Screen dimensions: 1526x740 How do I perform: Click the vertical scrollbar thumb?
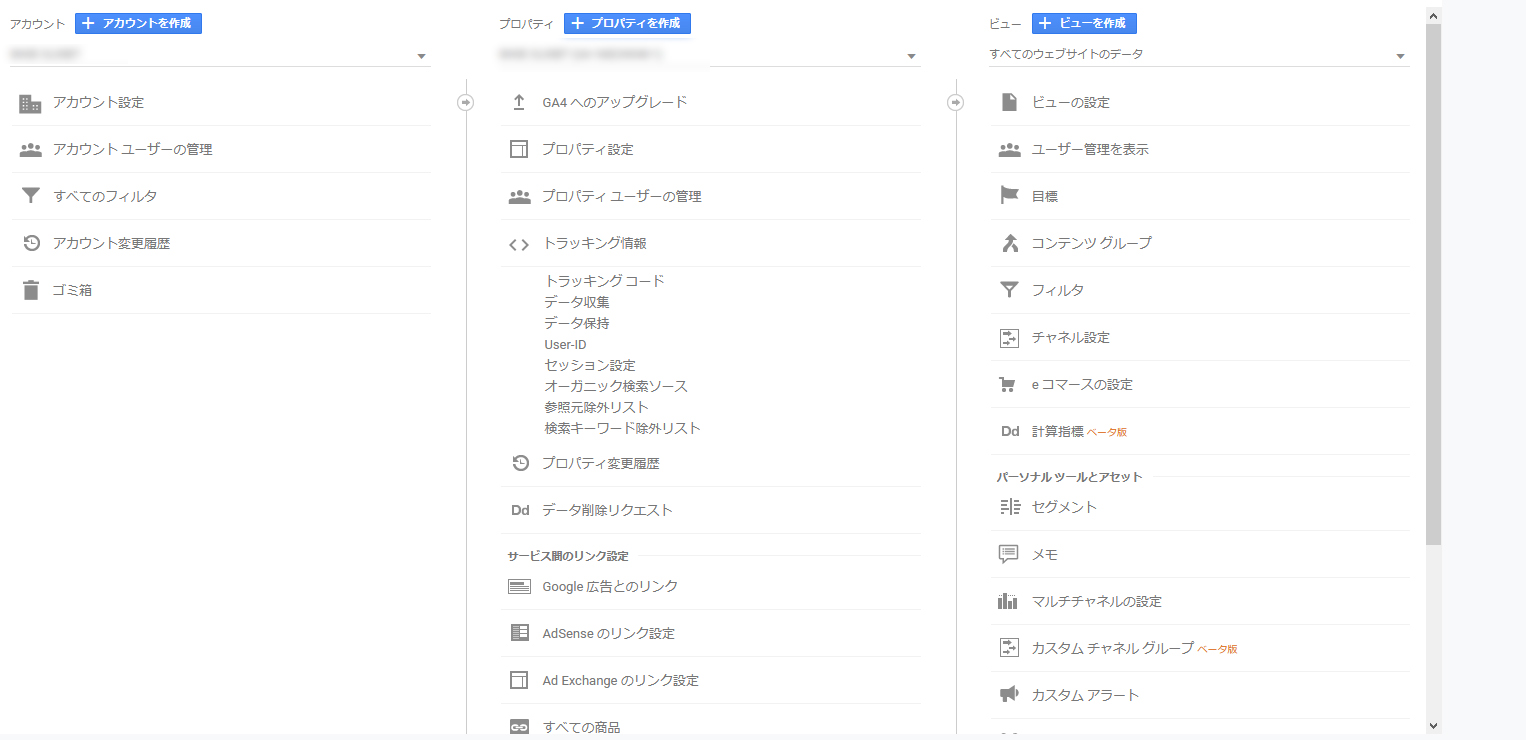click(x=1433, y=285)
